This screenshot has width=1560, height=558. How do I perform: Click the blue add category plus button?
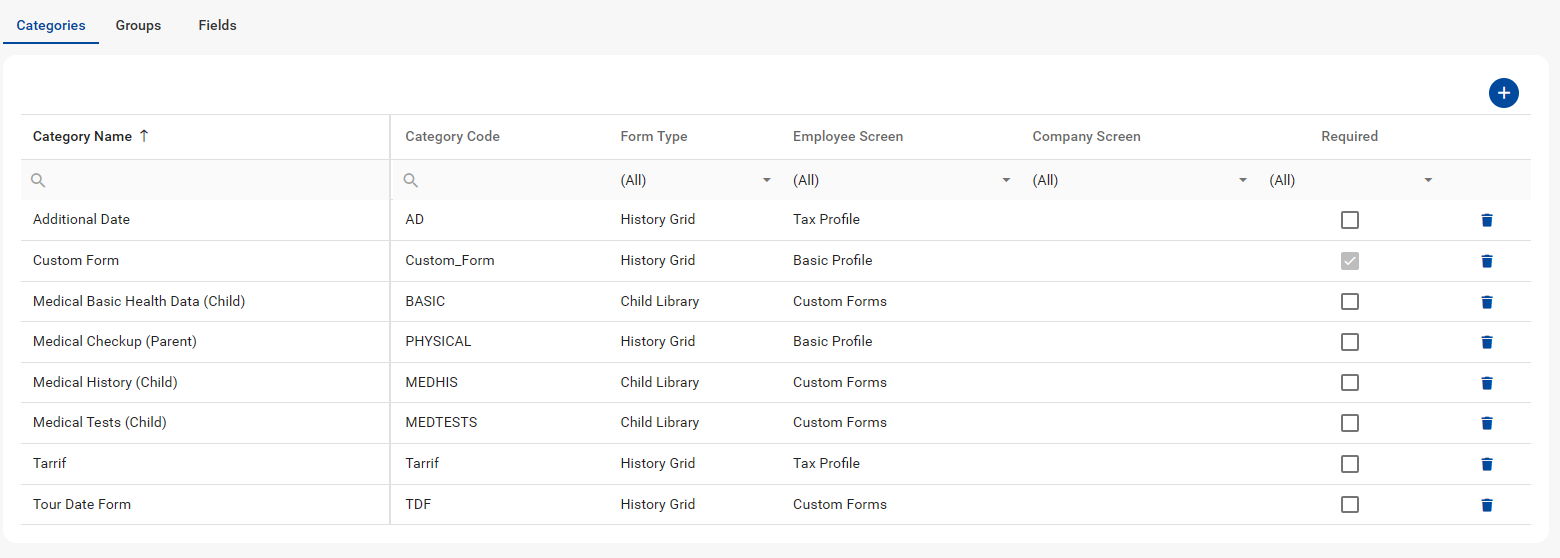tap(1503, 93)
